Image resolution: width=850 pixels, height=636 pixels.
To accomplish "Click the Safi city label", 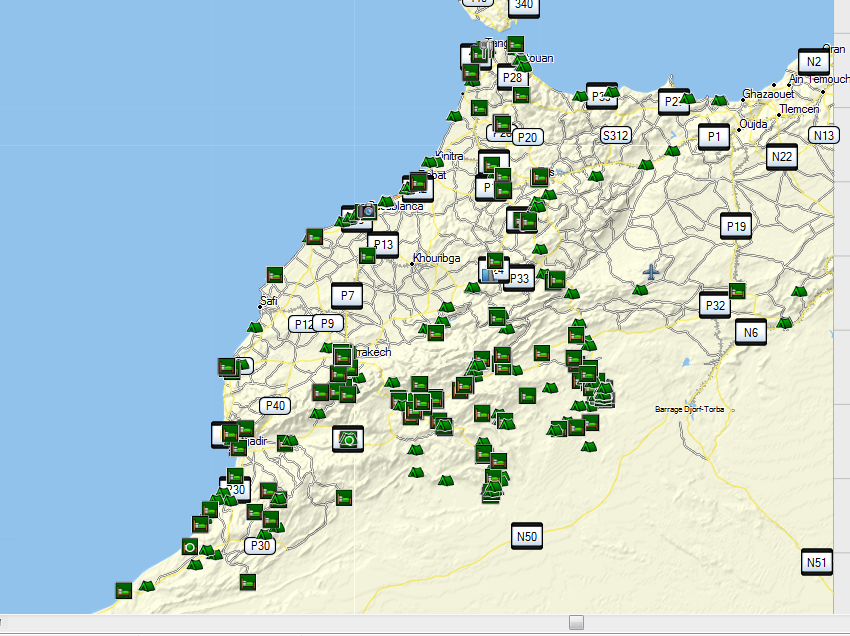I will pos(269,301).
